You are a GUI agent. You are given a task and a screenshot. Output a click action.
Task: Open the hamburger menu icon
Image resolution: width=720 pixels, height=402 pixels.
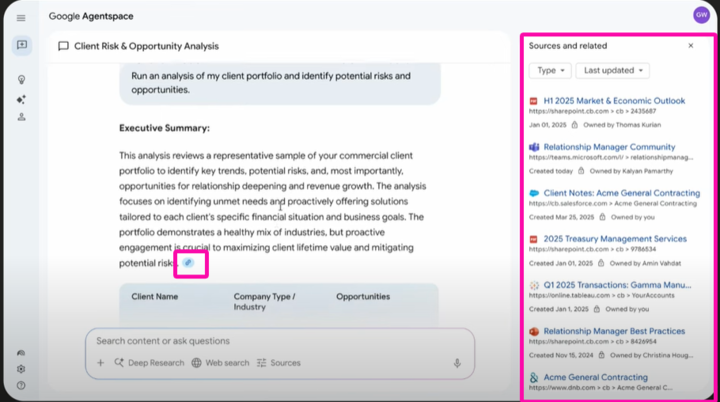21,18
